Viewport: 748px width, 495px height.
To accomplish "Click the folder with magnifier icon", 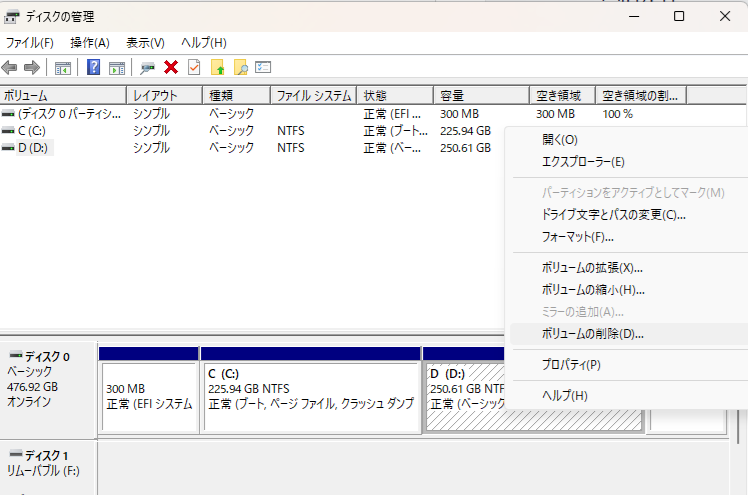I will click(x=241, y=67).
